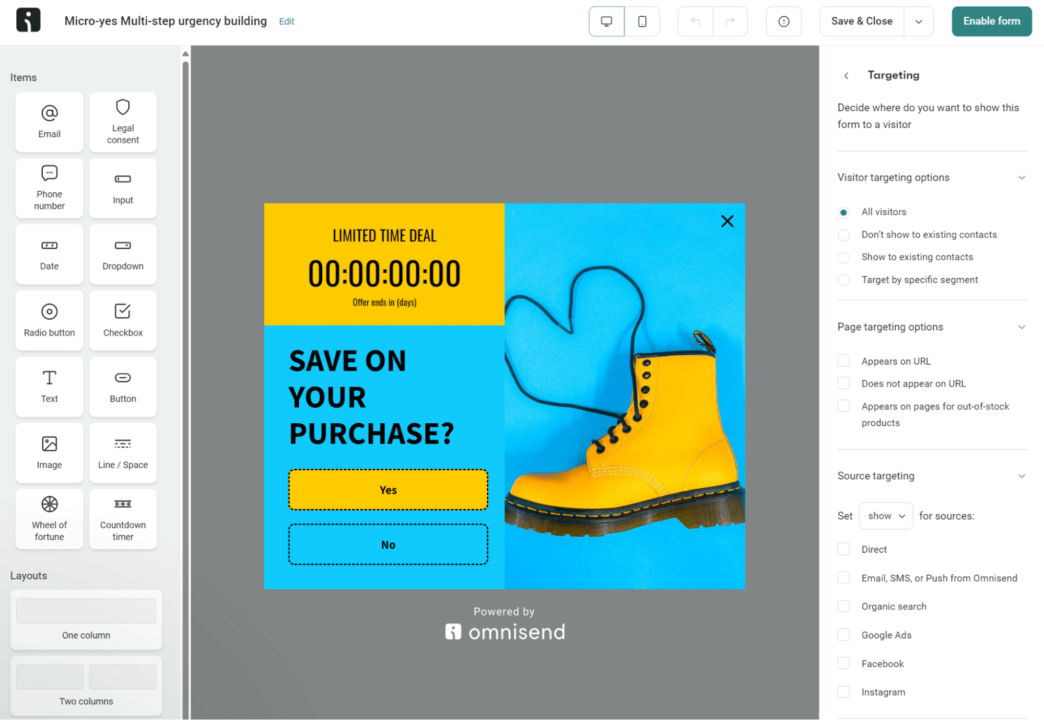1044x720 pixels.
Task: Go back from Targeting panel
Action: click(846, 75)
